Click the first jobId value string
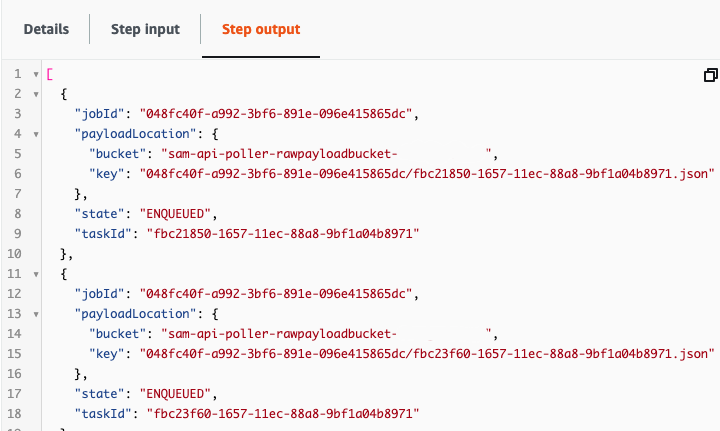720x431 pixels. (276, 113)
